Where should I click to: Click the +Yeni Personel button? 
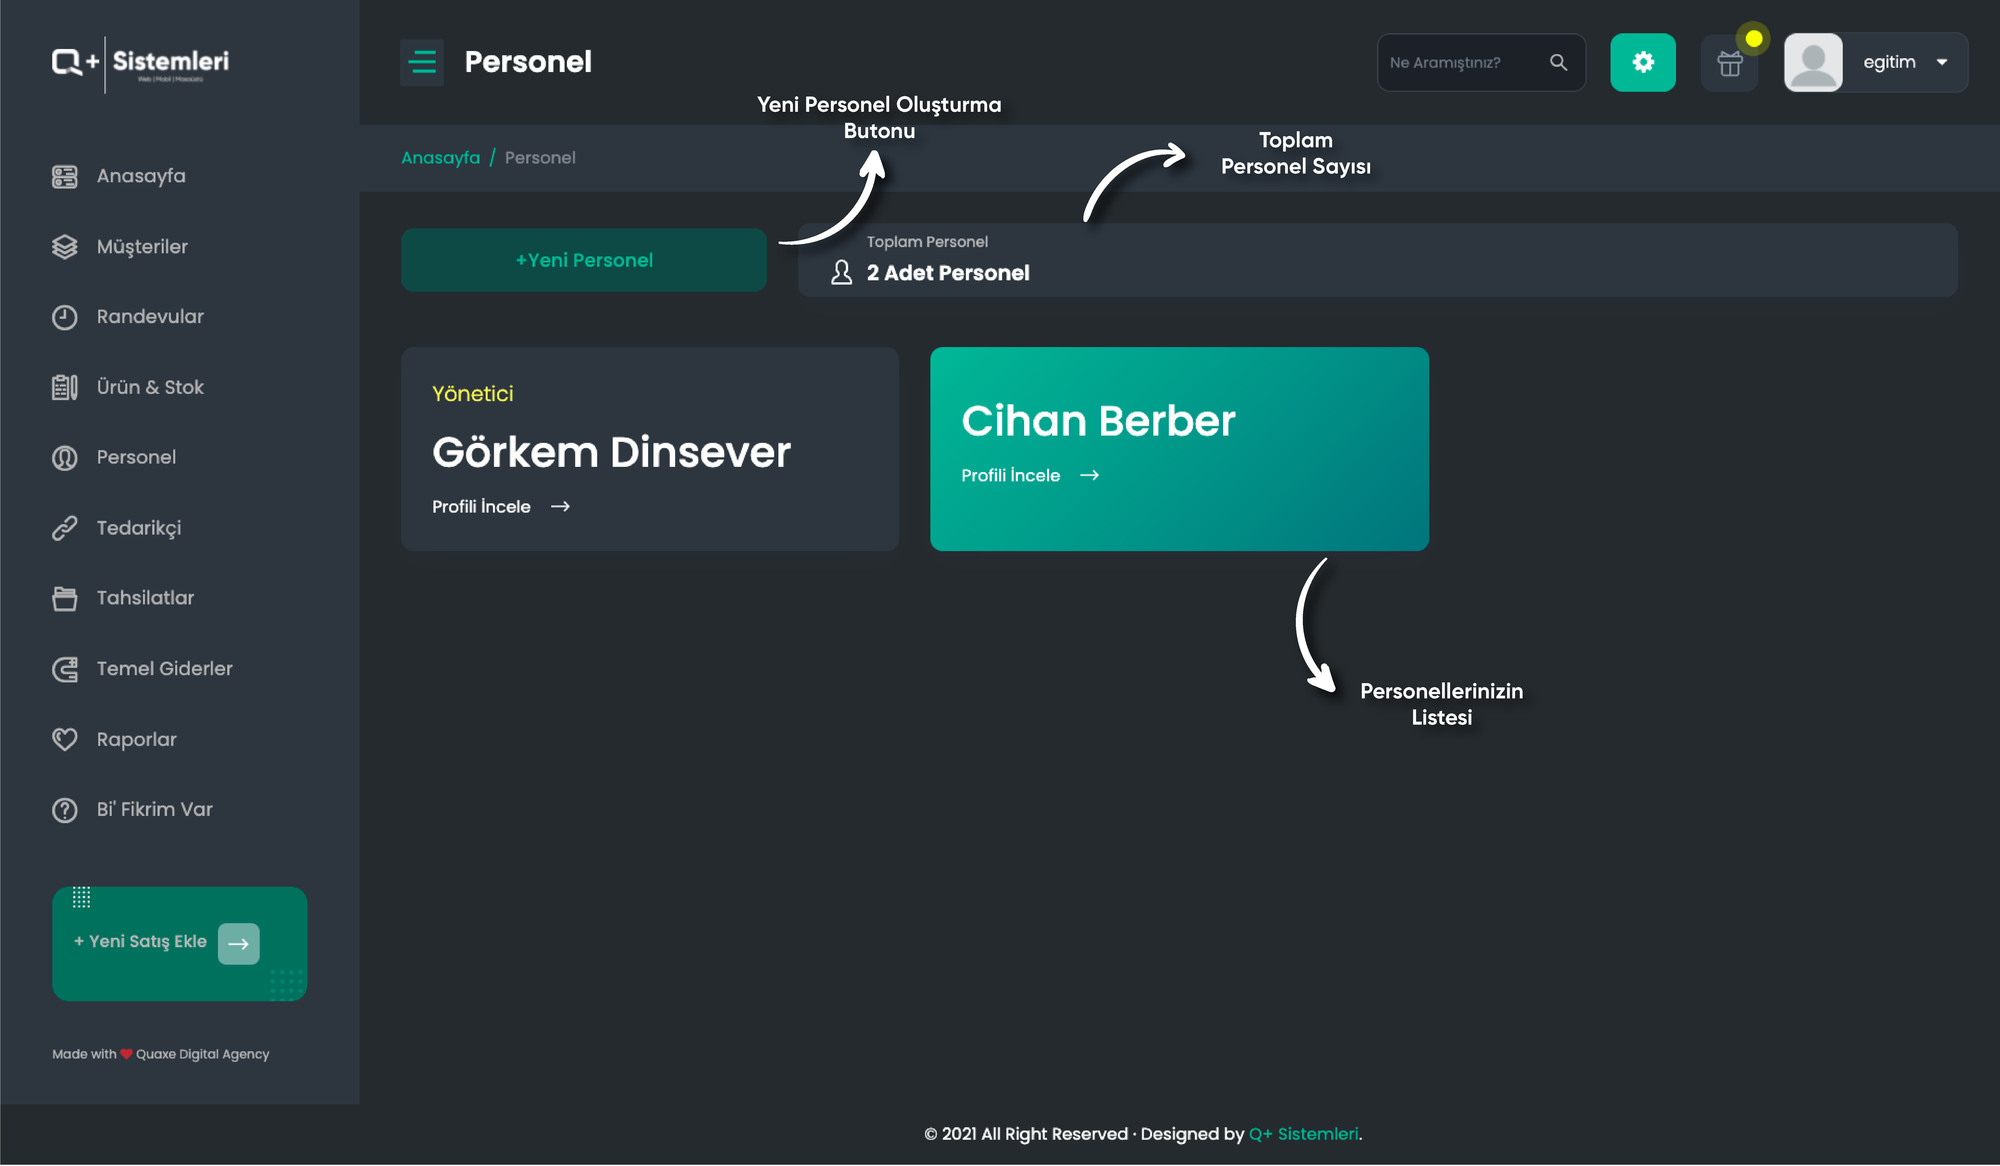(584, 260)
